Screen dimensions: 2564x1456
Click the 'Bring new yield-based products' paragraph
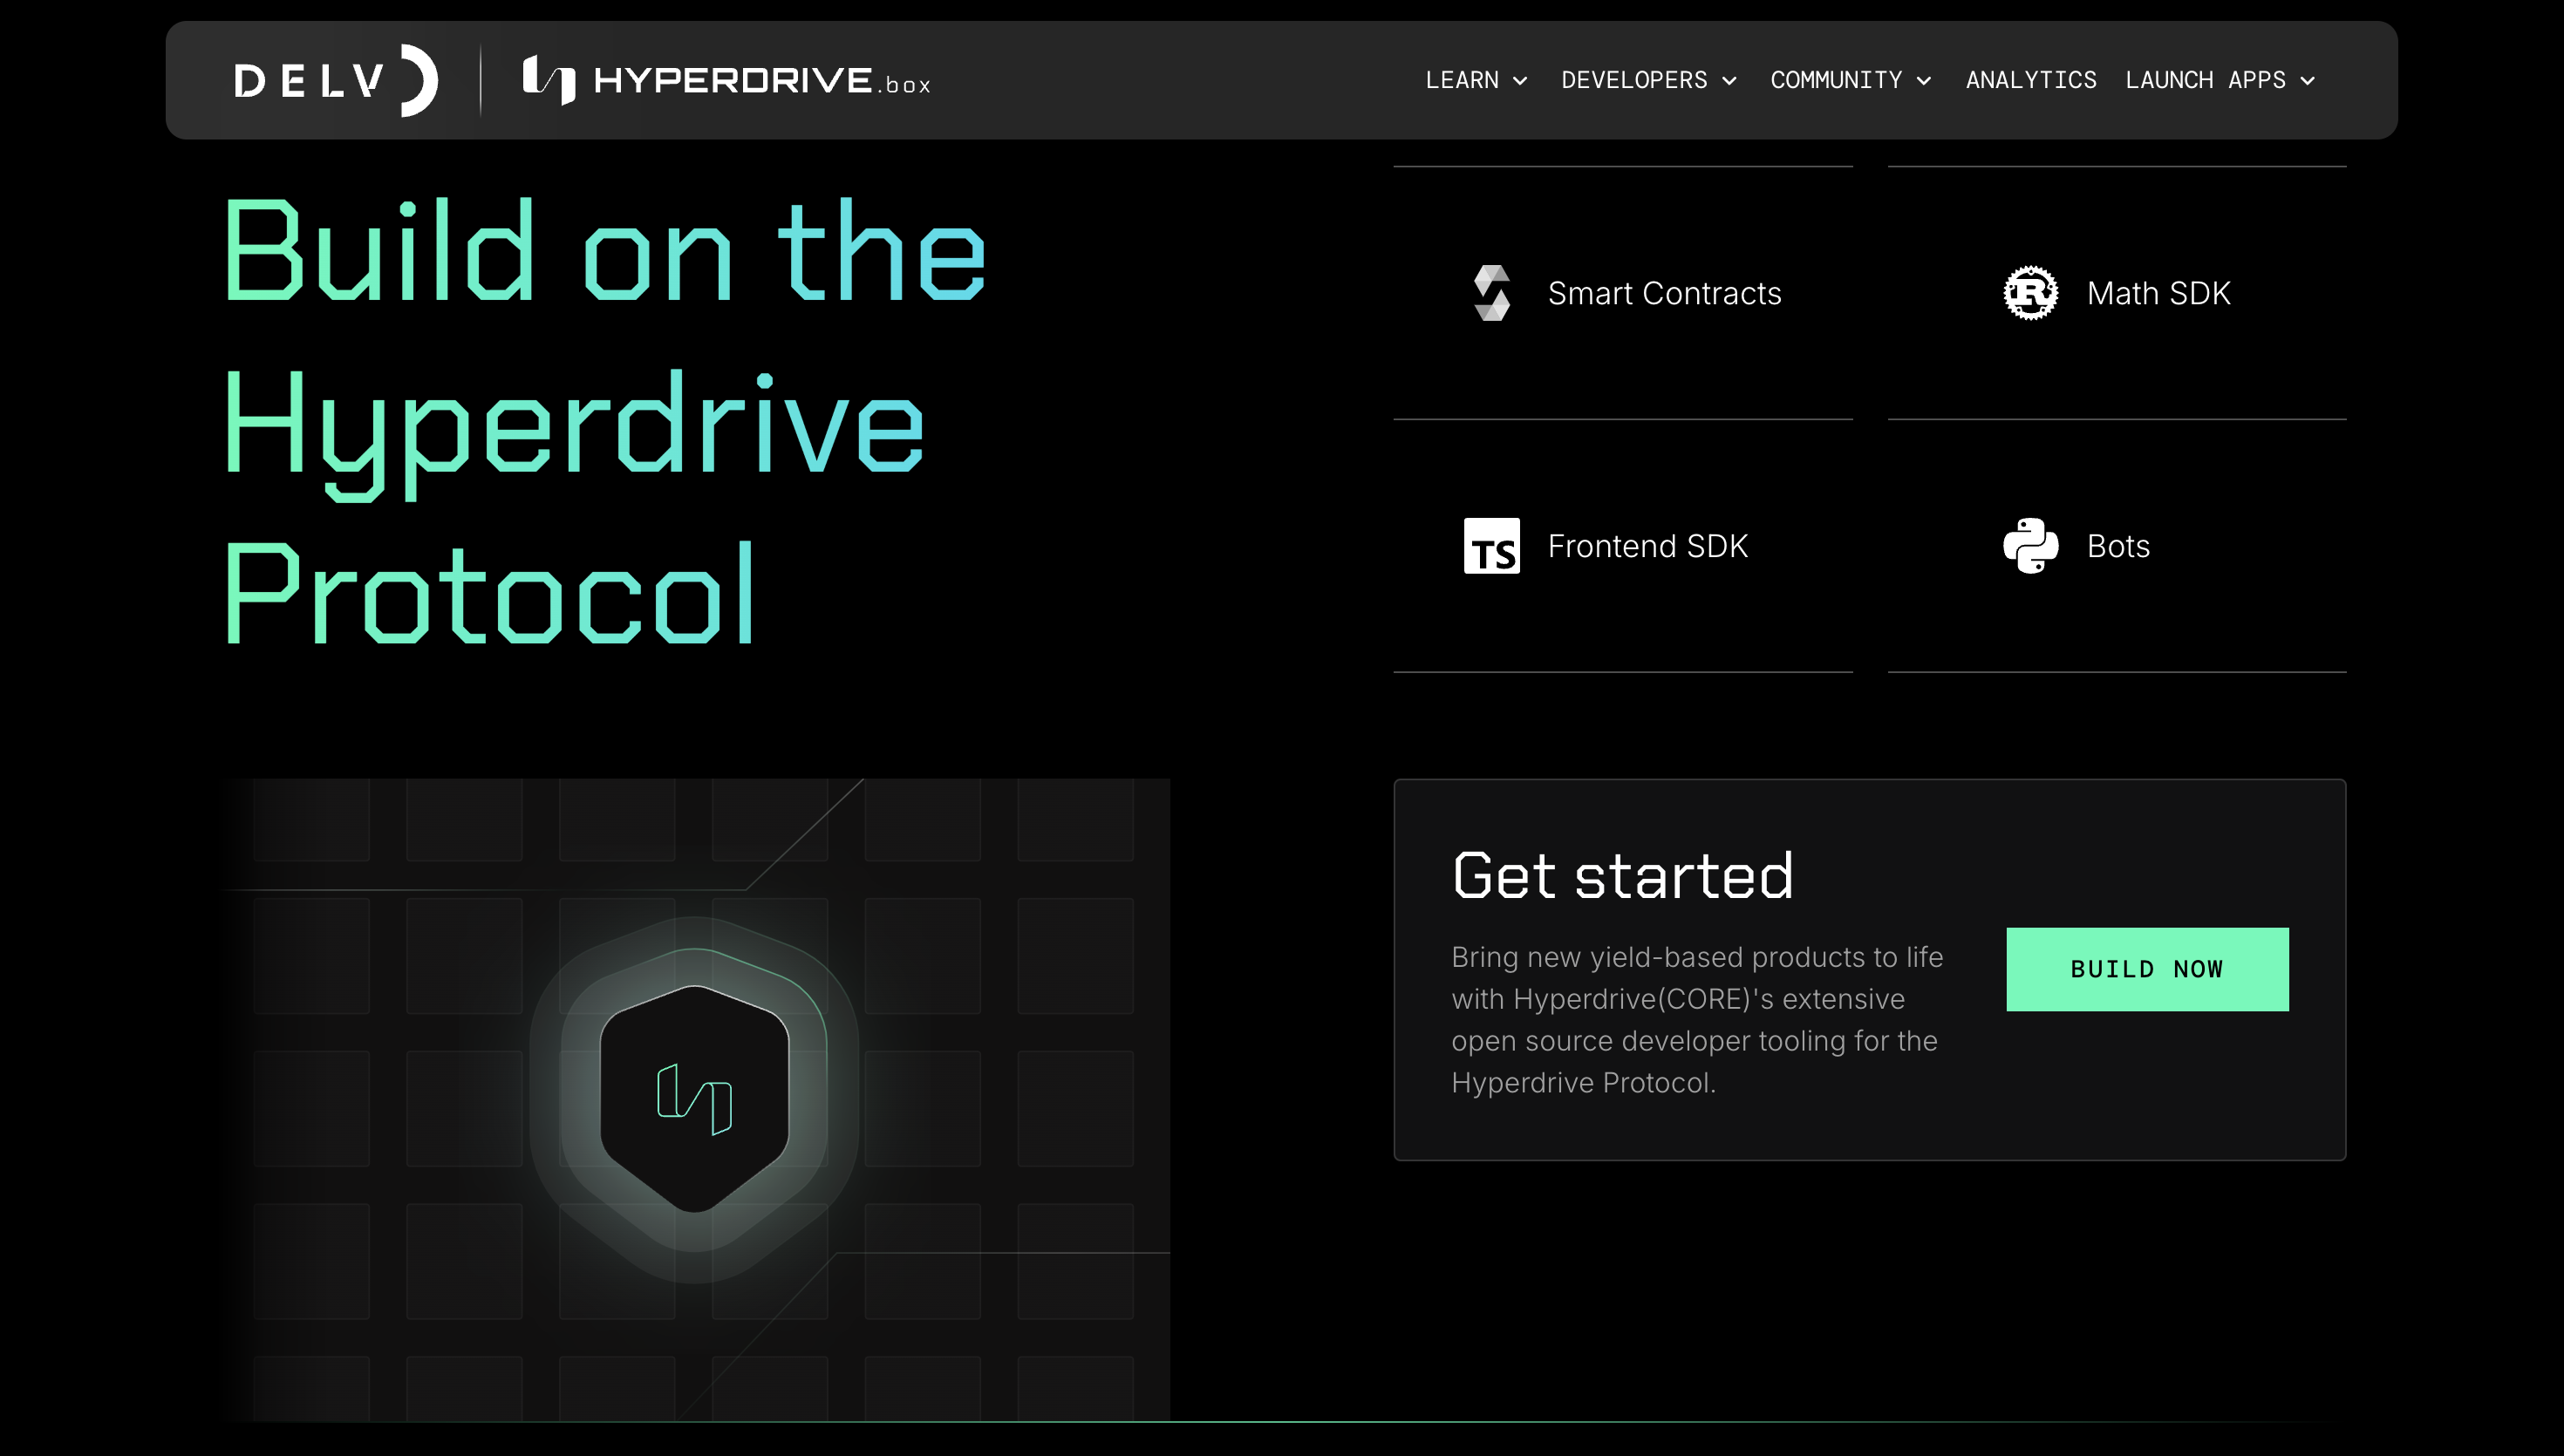click(x=1697, y=1020)
